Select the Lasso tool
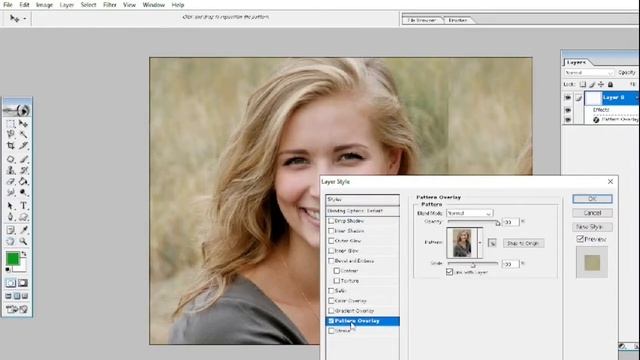640x360 pixels. [x=11, y=134]
